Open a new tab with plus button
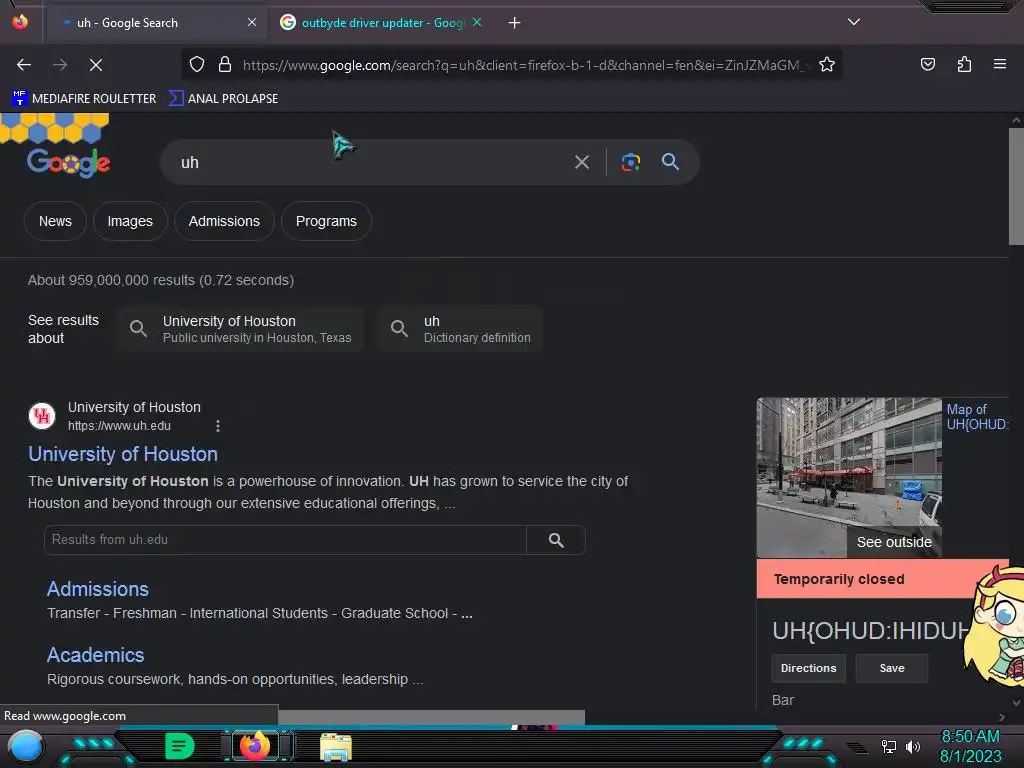The width and height of the screenshot is (1024, 768). (515, 23)
